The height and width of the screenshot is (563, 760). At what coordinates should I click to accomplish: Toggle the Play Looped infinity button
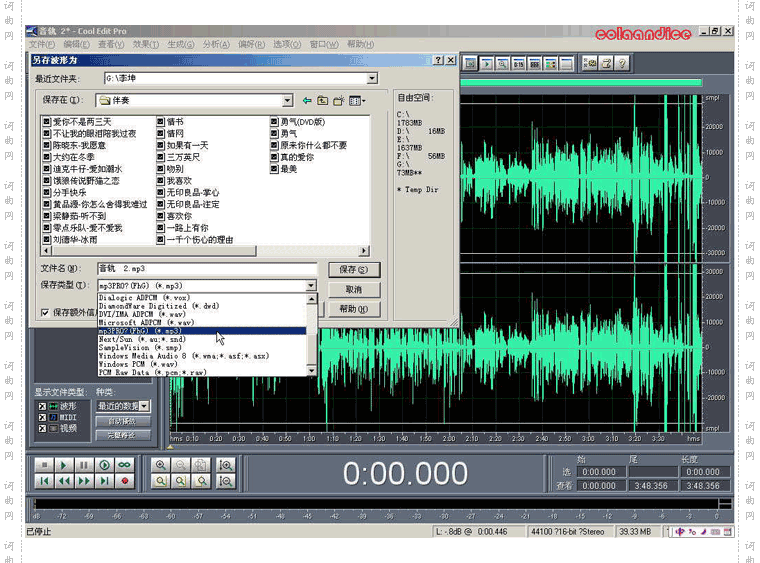[125, 465]
